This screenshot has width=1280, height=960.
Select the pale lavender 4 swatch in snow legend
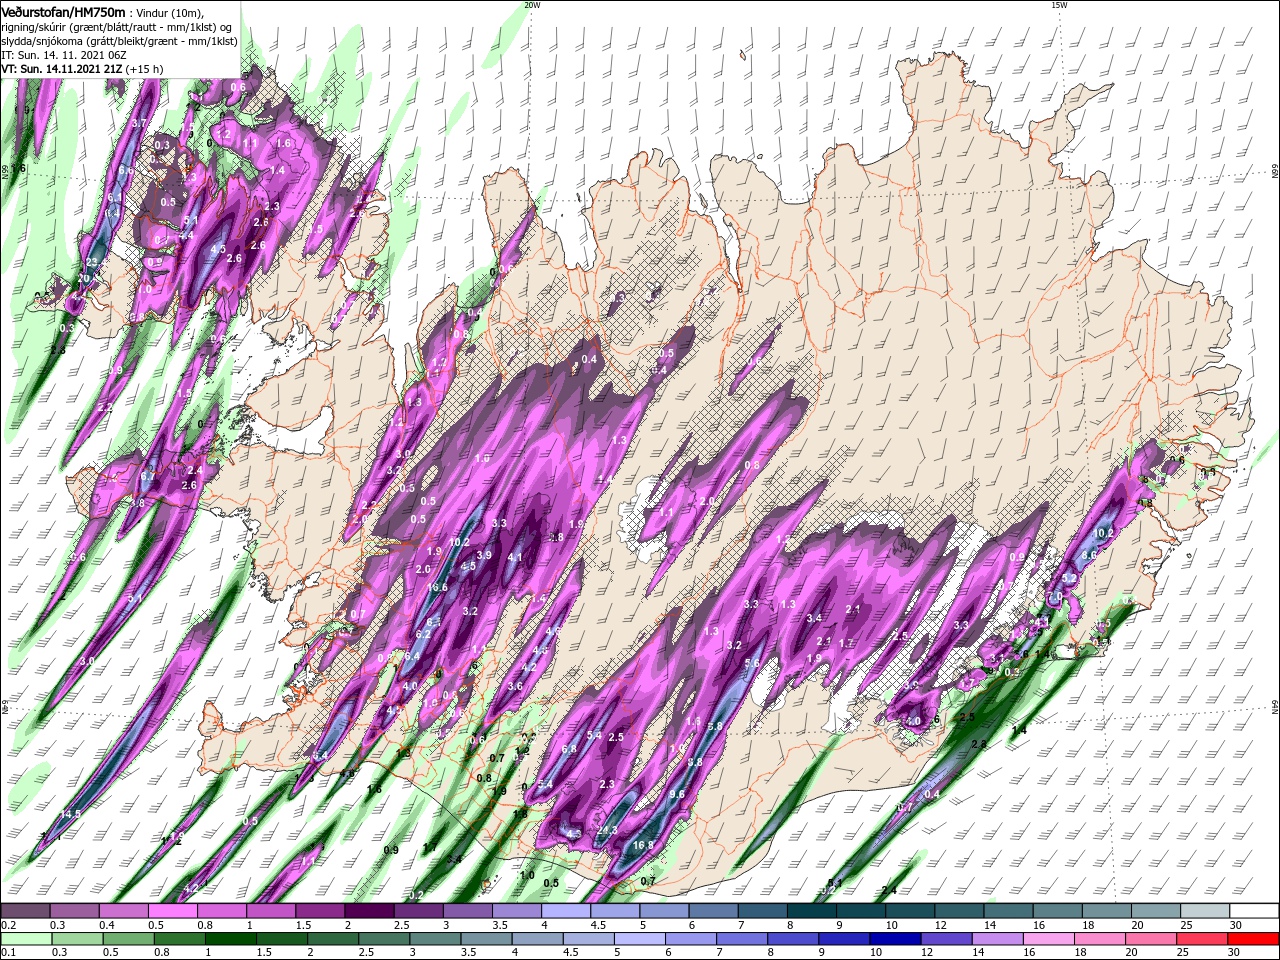click(x=566, y=911)
